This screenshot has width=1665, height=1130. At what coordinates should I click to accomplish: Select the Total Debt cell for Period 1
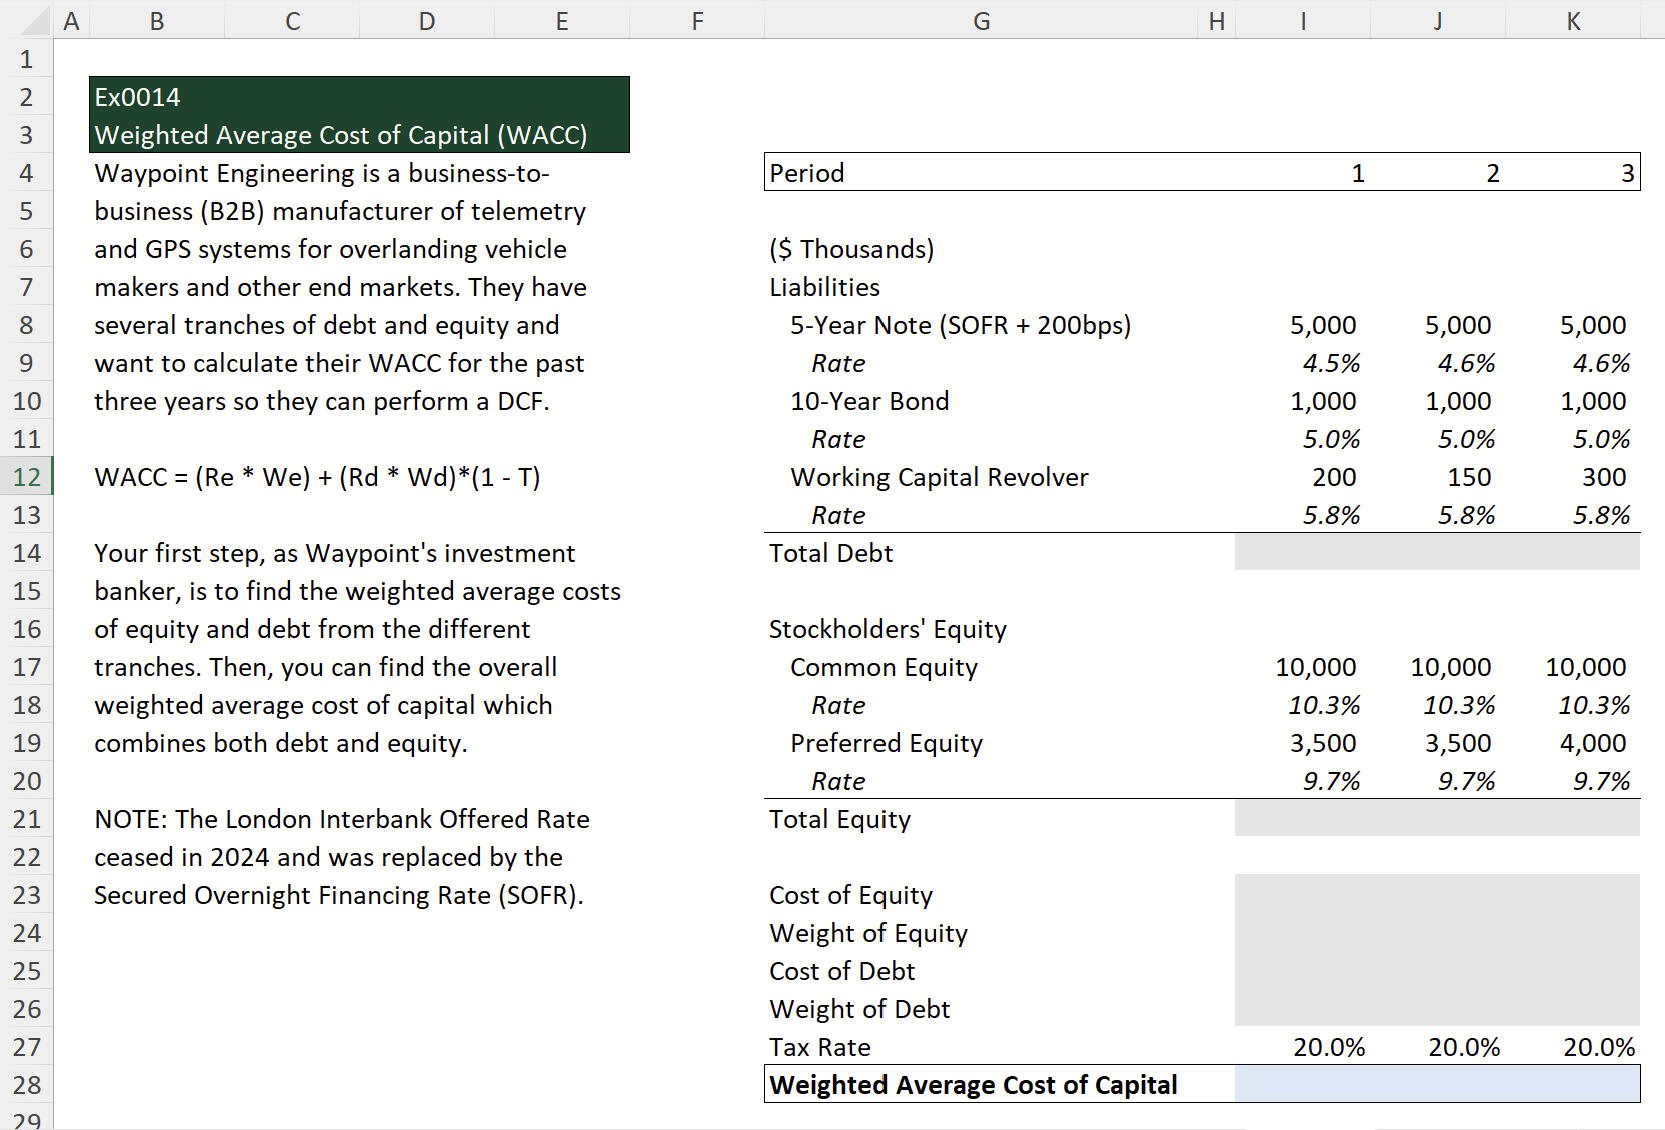pyautogui.click(x=1302, y=553)
